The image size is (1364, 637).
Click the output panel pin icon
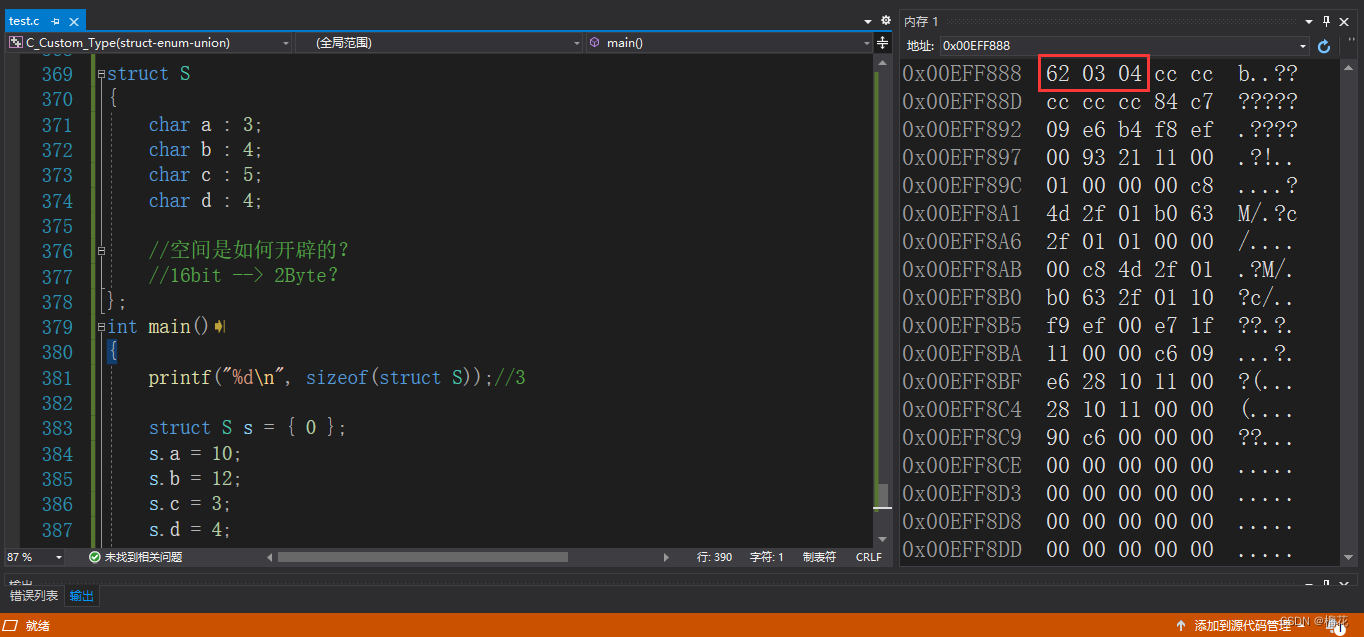point(1327,581)
